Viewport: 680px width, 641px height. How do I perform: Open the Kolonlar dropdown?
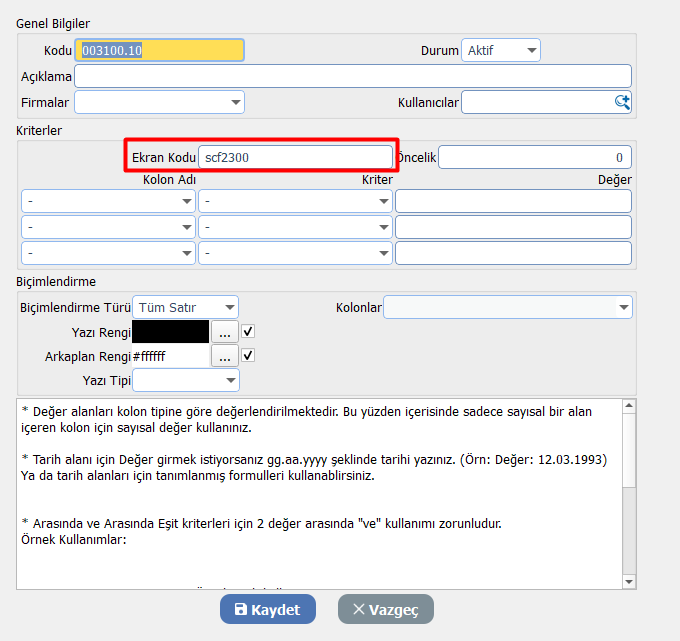508,306
